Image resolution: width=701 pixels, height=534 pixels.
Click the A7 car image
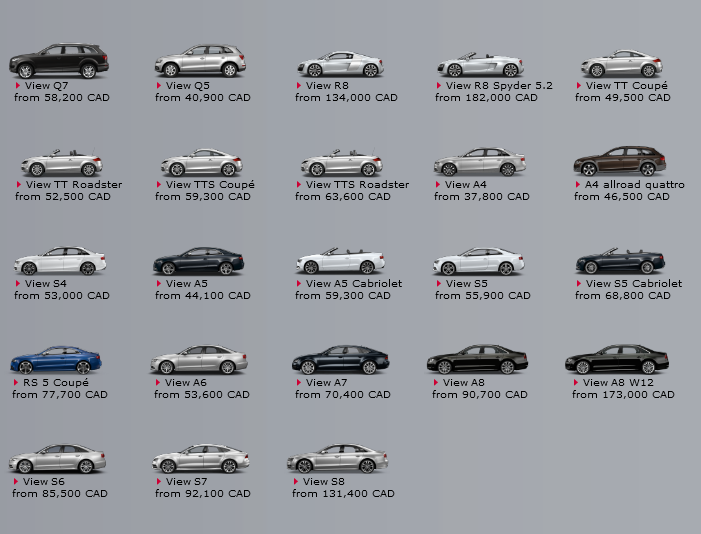coord(341,360)
